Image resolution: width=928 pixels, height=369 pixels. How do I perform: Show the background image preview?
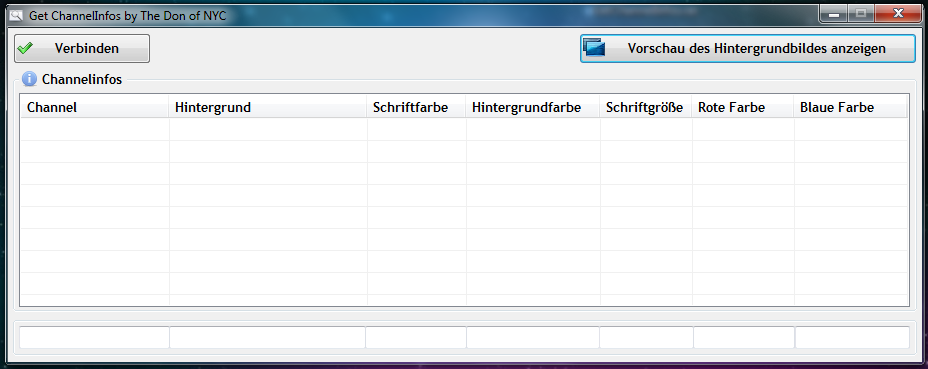[x=747, y=49]
